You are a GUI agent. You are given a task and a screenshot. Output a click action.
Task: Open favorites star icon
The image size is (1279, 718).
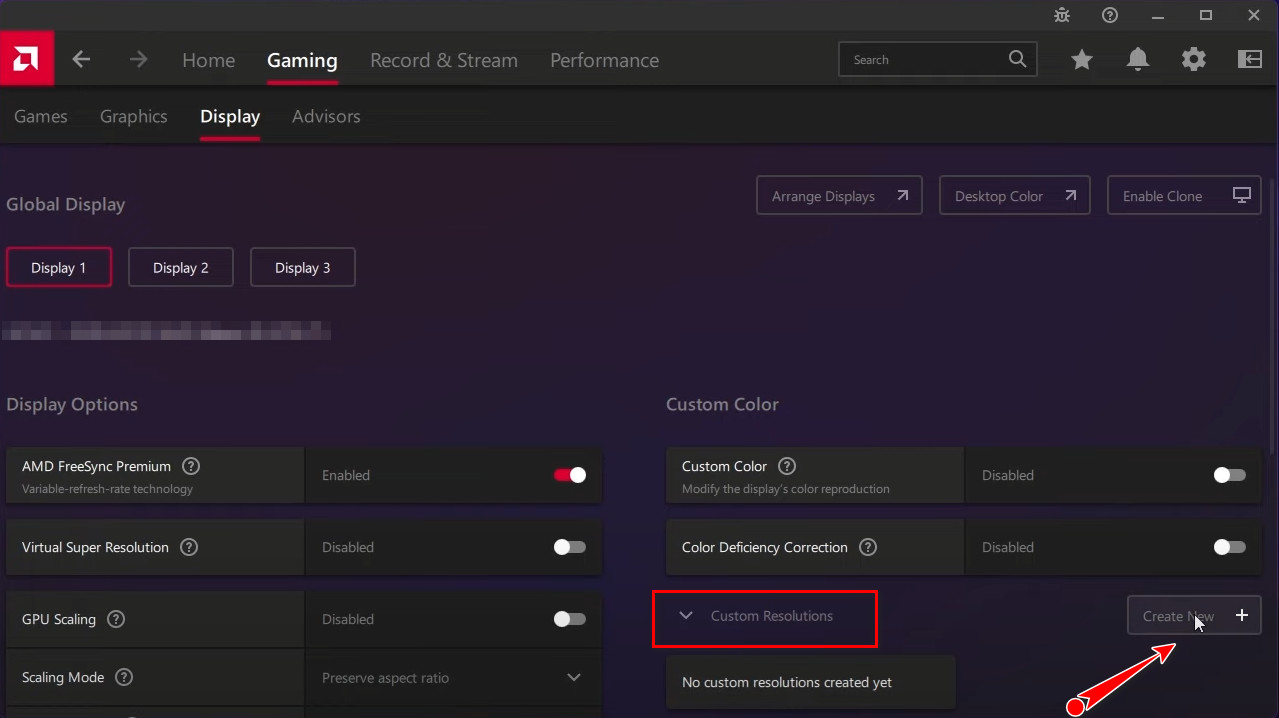tap(1081, 60)
